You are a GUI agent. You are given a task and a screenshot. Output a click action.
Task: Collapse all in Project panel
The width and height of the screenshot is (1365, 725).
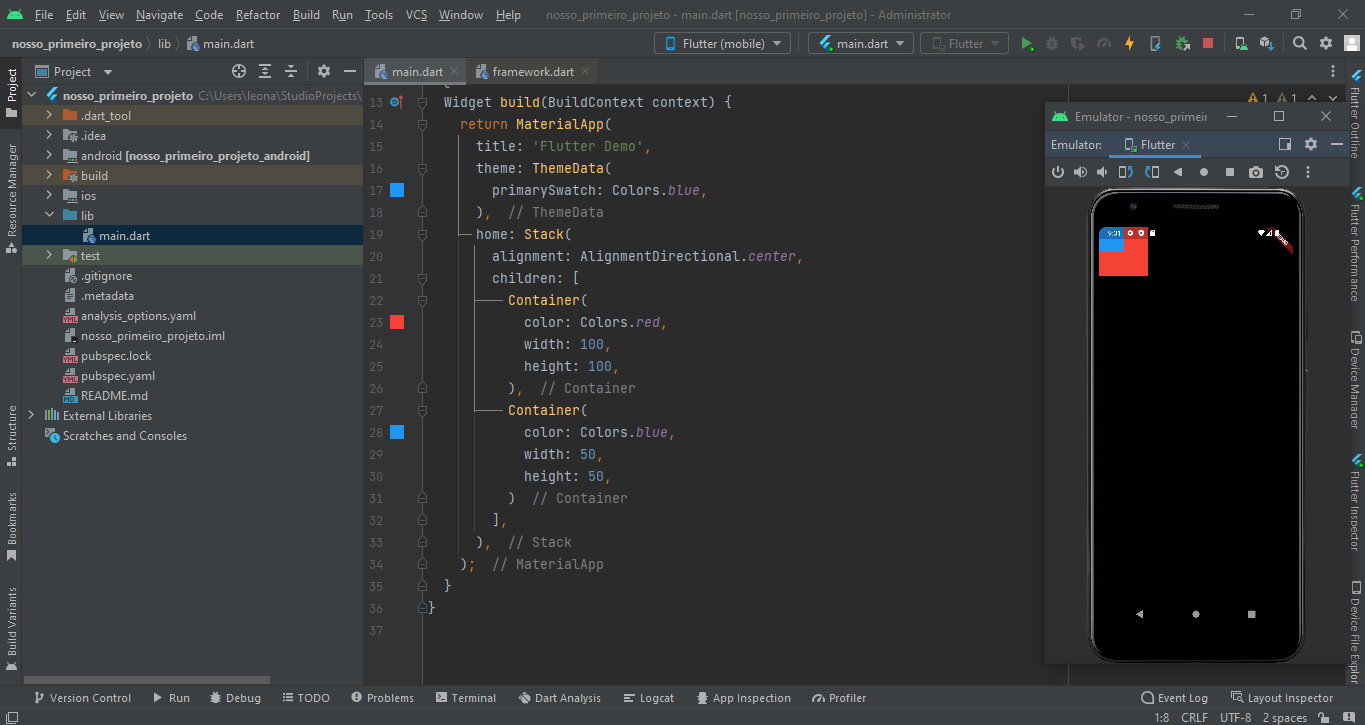(x=291, y=71)
